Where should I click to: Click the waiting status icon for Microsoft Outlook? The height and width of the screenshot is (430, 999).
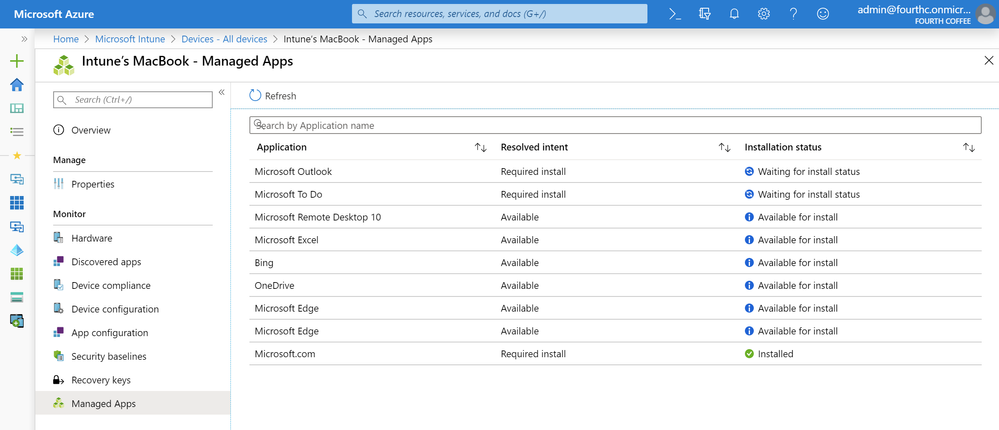[x=749, y=171]
